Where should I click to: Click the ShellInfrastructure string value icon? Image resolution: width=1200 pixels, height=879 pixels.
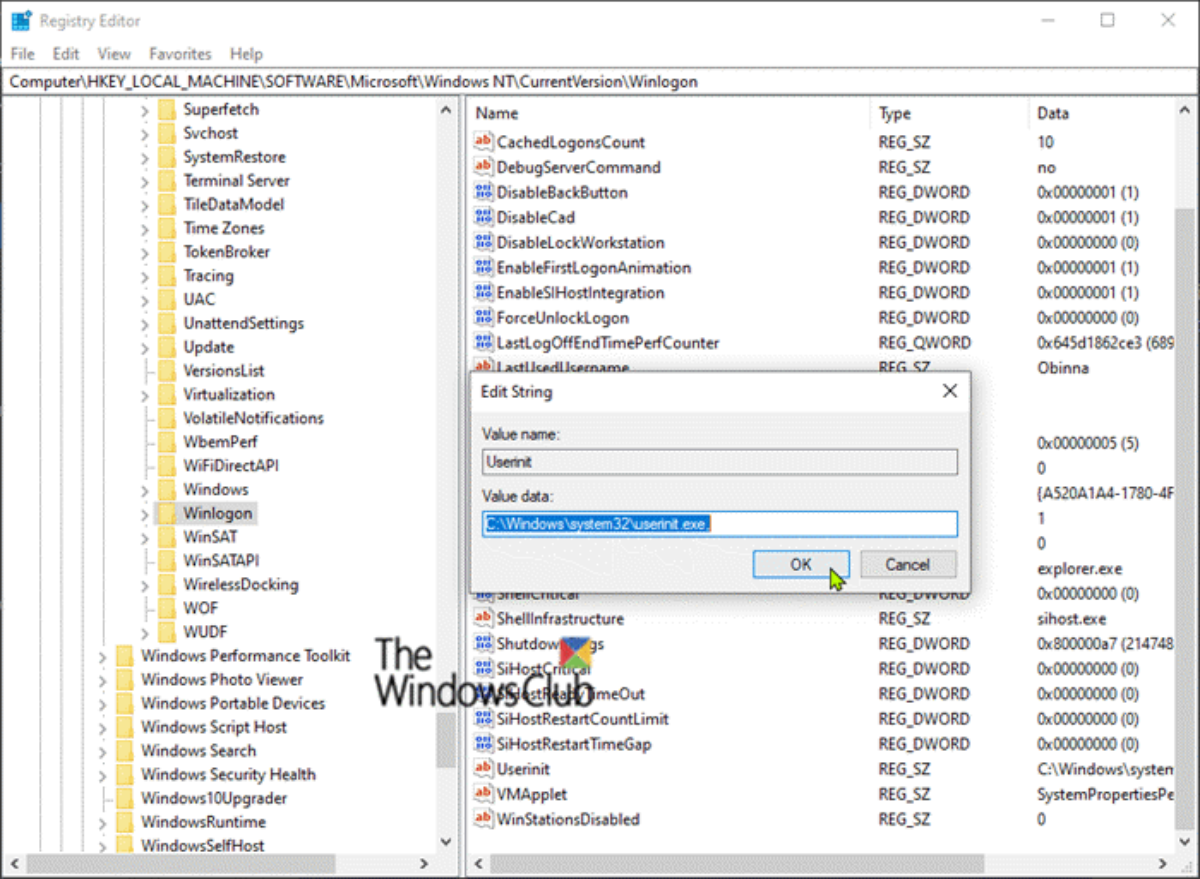[x=484, y=618]
